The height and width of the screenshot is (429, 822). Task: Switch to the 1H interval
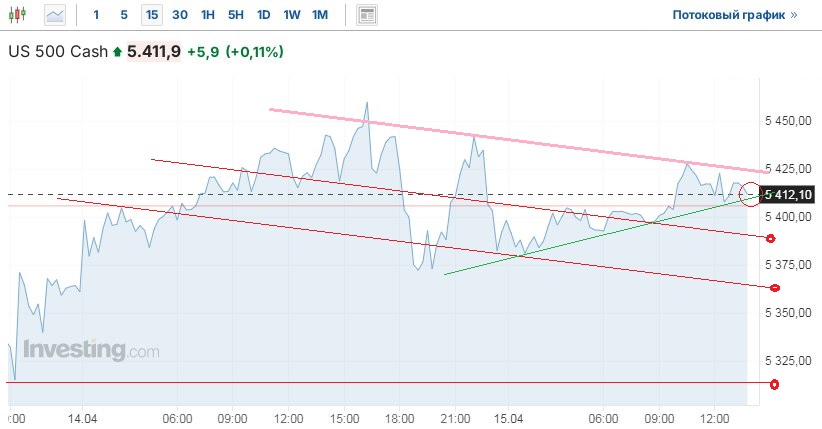pos(208,15)
